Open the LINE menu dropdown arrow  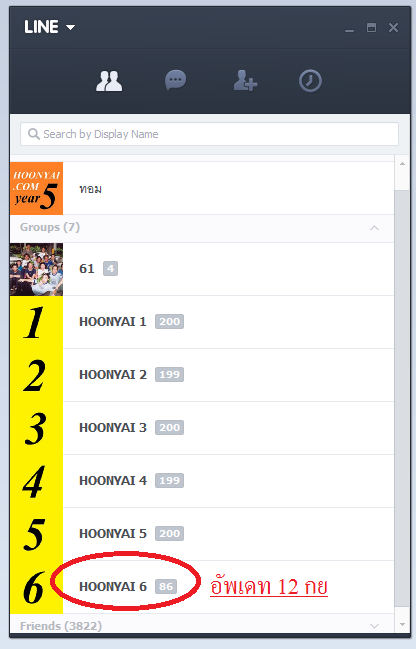[70, 28]
